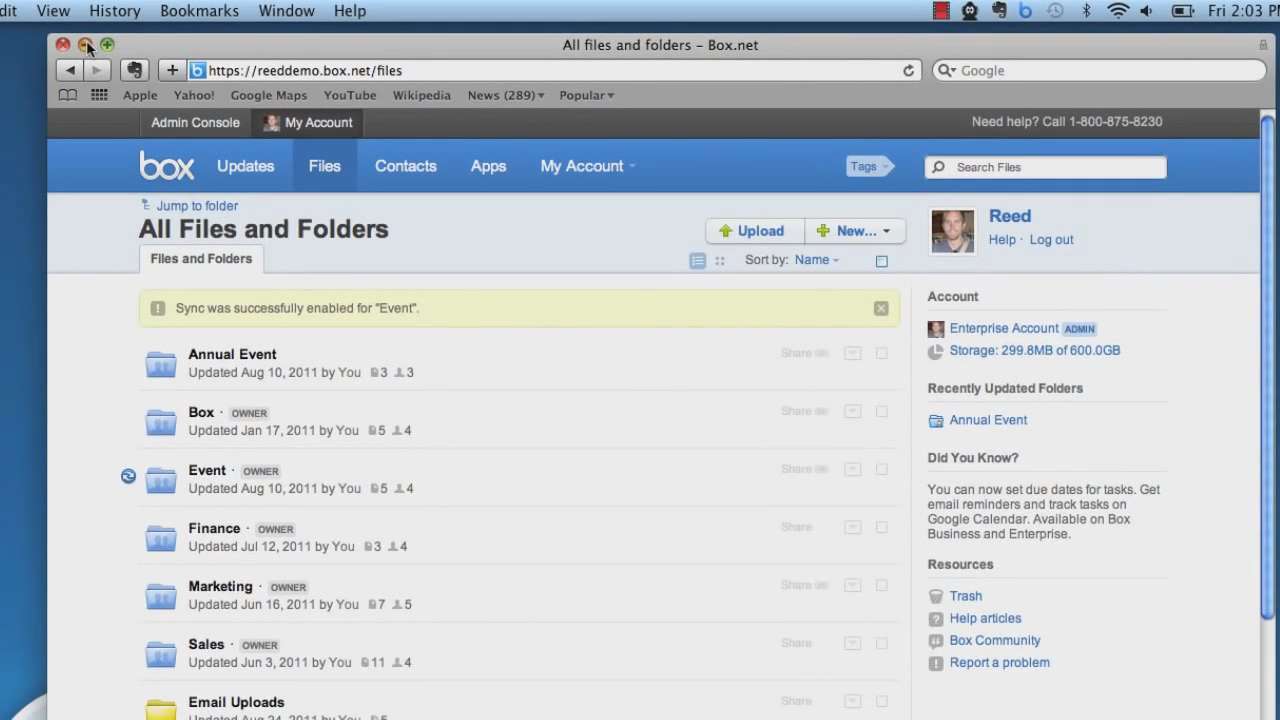Click the Log out link

pyautogui.click(x=1051, y=240)
